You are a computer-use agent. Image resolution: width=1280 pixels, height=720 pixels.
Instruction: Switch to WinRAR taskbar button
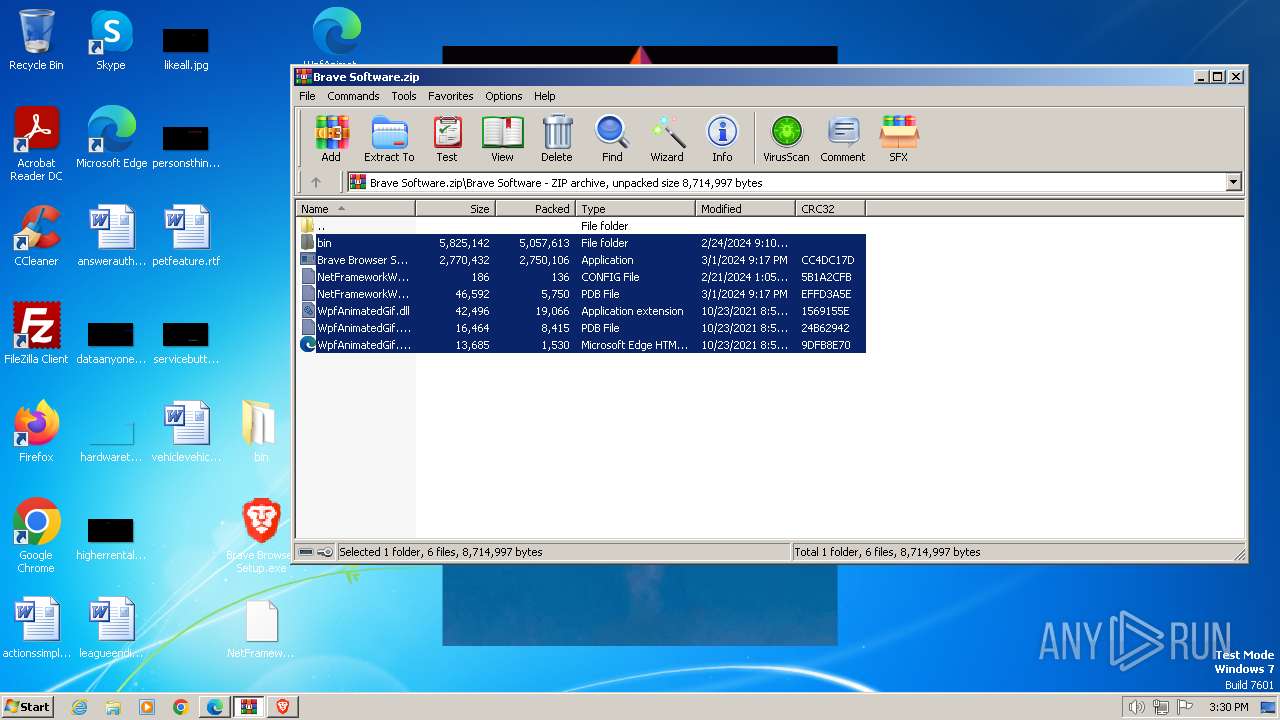click(249, 707)
